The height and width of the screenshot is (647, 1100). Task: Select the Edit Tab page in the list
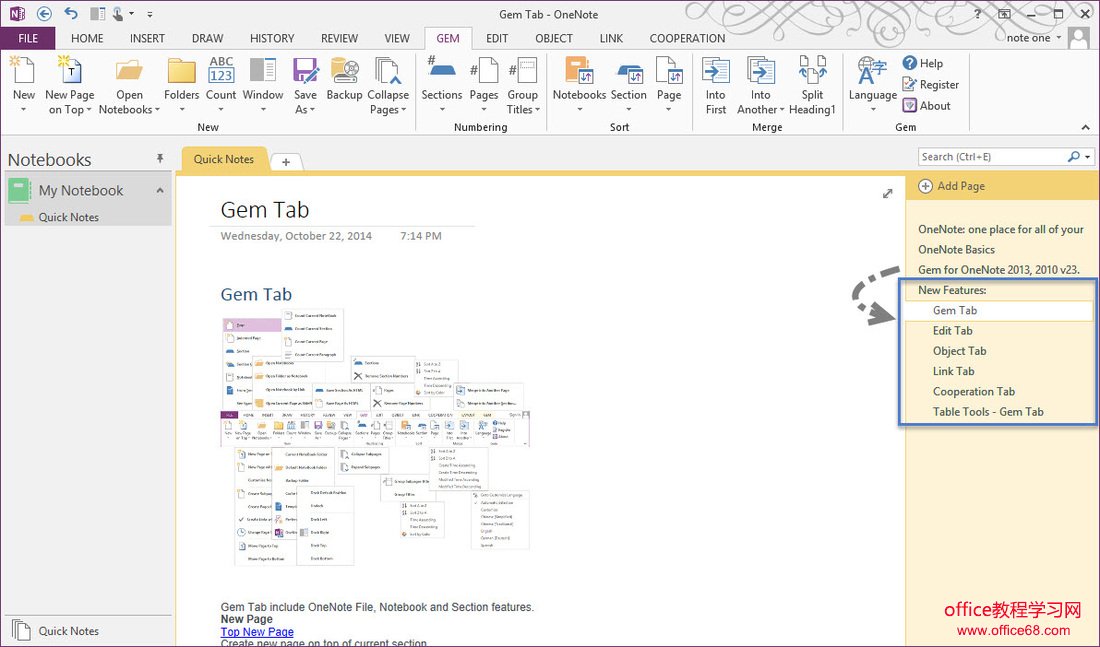(x=952, y=331)
